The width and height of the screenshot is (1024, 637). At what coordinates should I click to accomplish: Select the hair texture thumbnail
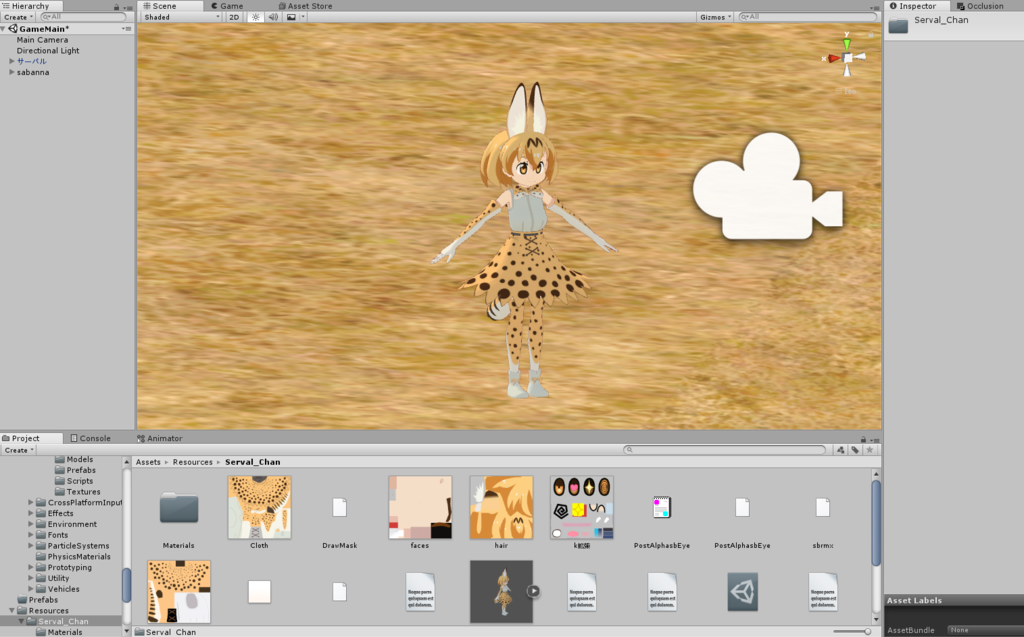coord(501,507)
